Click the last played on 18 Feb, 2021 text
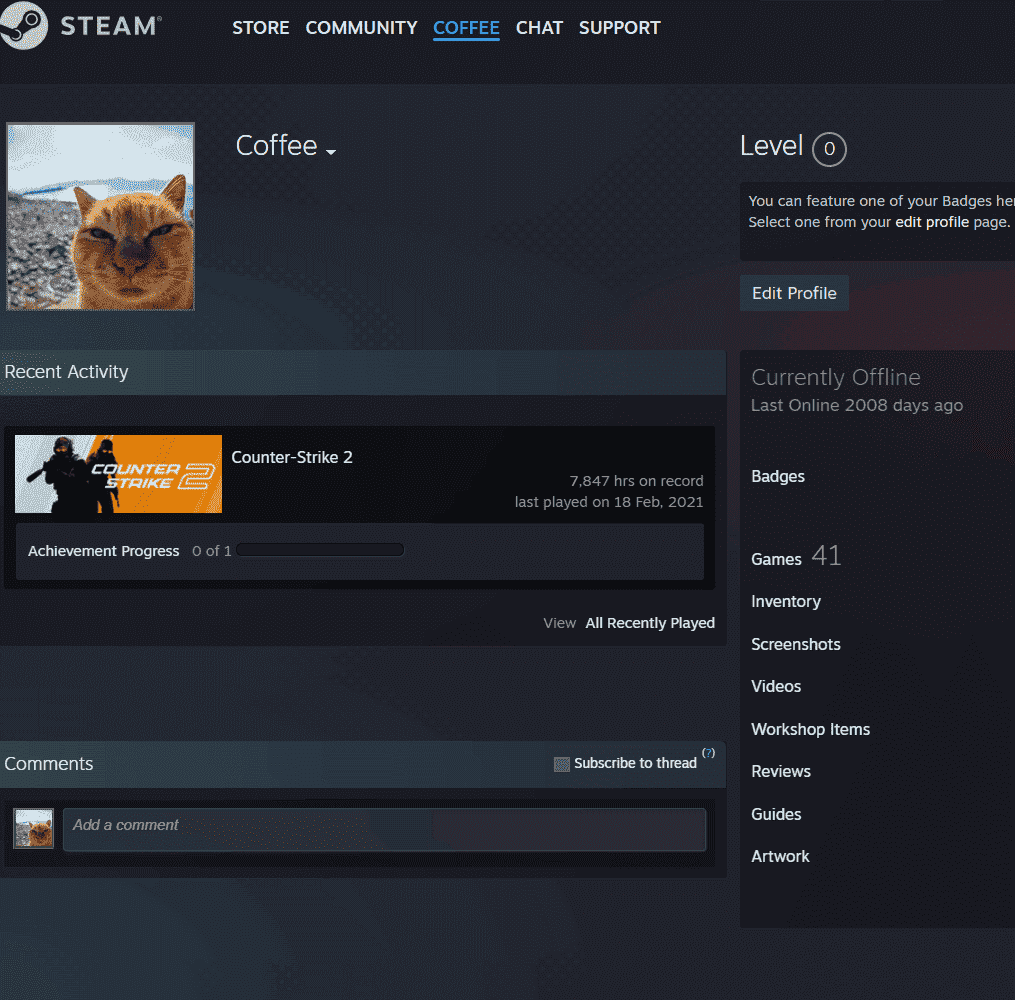1015x1000 pixels. [609, 502]
